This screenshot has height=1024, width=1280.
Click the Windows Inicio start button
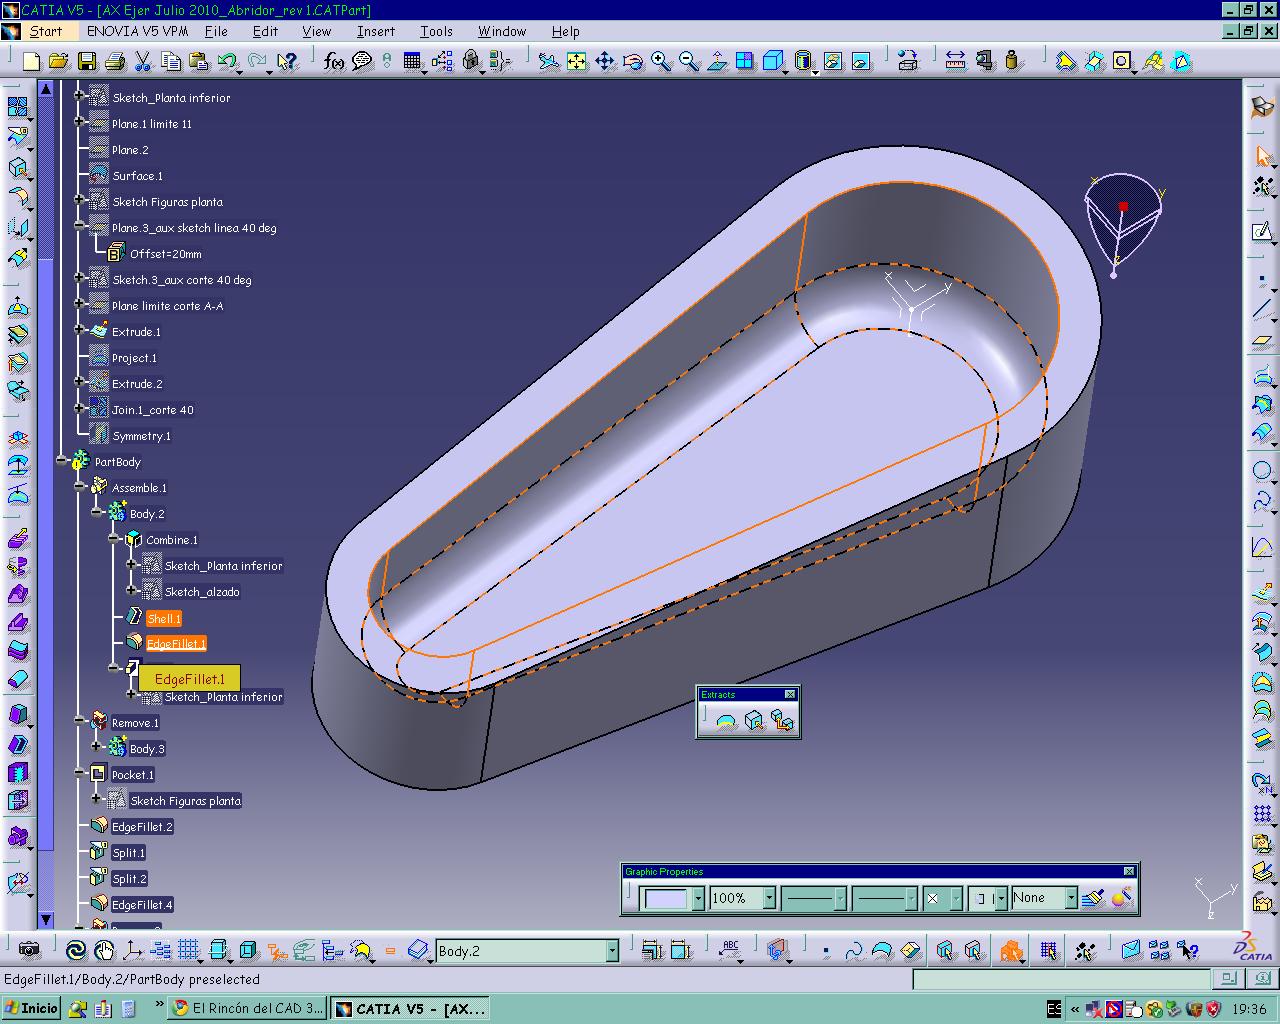pos(32,1008)
